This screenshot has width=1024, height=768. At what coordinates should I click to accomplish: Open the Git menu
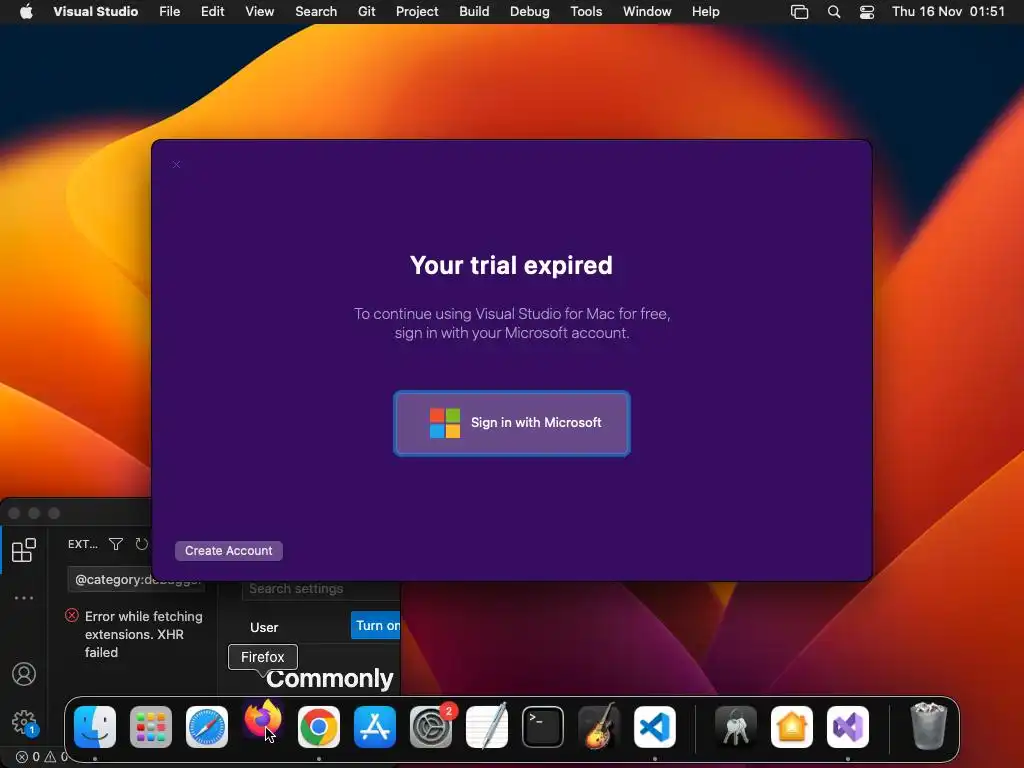pyautogui.click(x=366, y=11)
